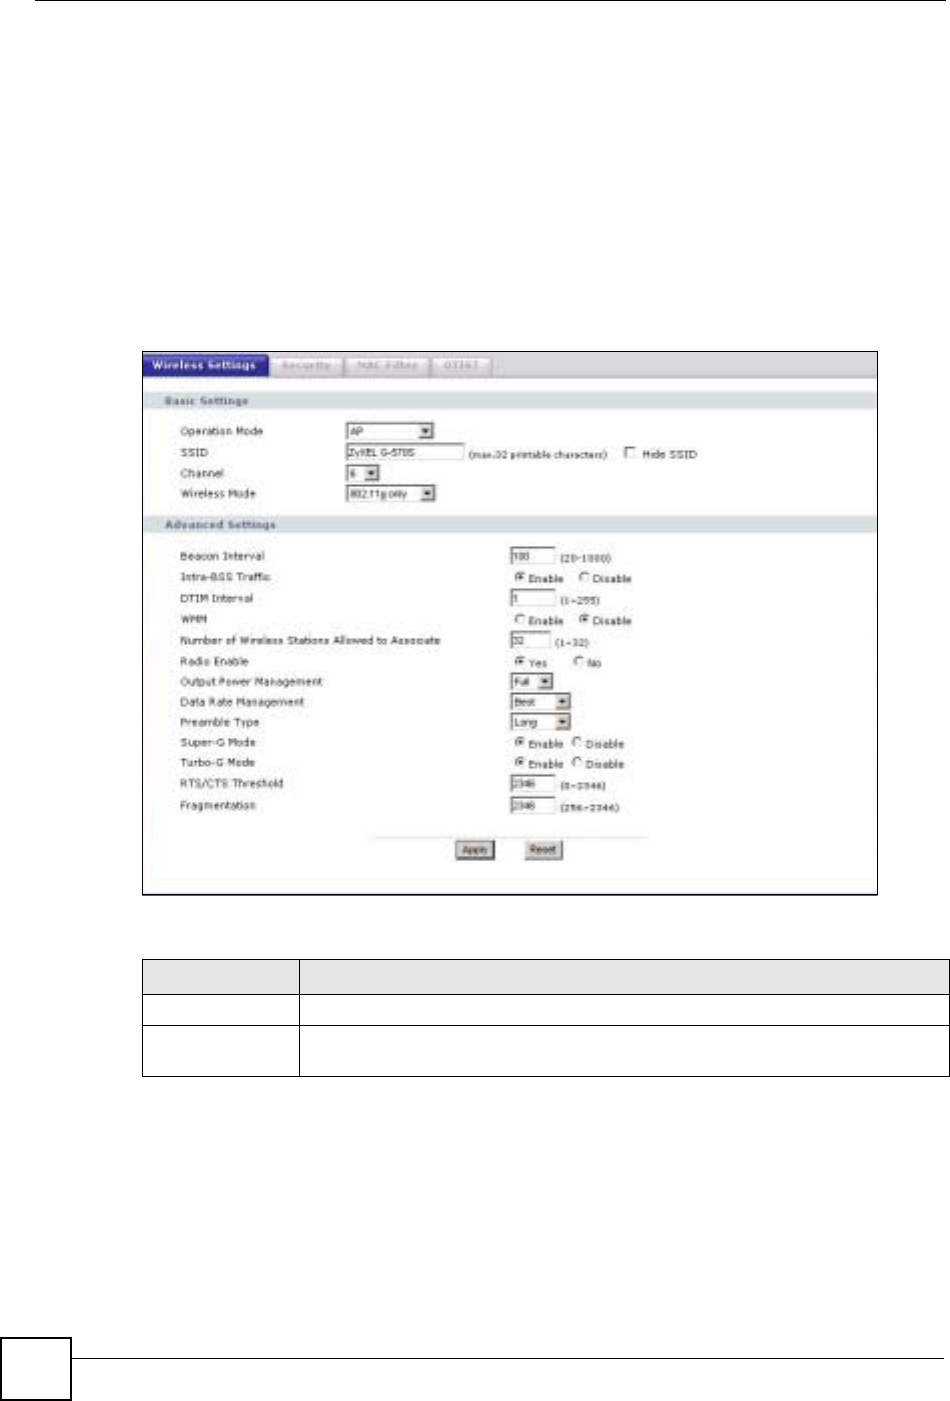Open the Channel dropdown
Screen dimensions: 950x1401
[x=362, y=473]
